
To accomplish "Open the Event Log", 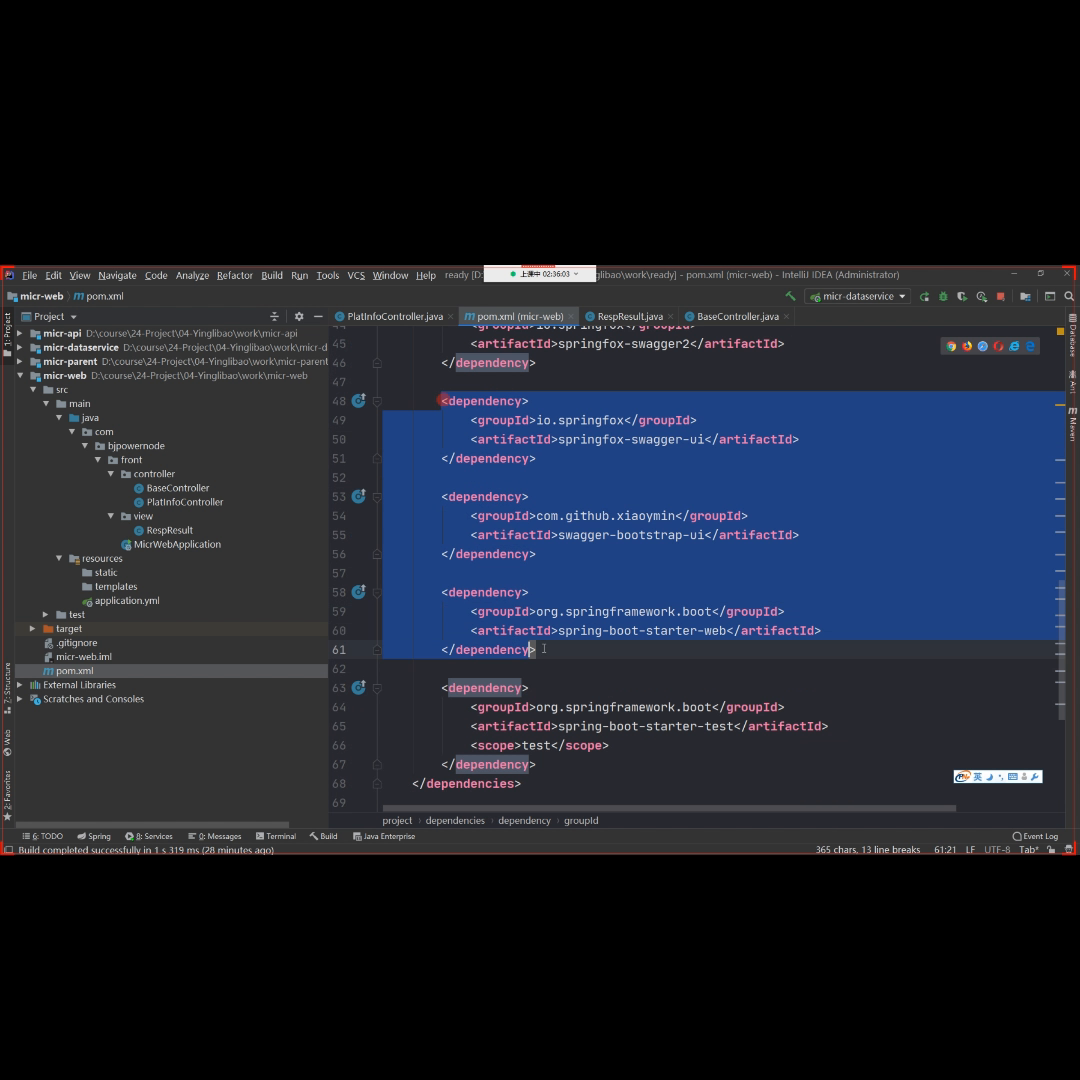I will [x=1035, y=837].
